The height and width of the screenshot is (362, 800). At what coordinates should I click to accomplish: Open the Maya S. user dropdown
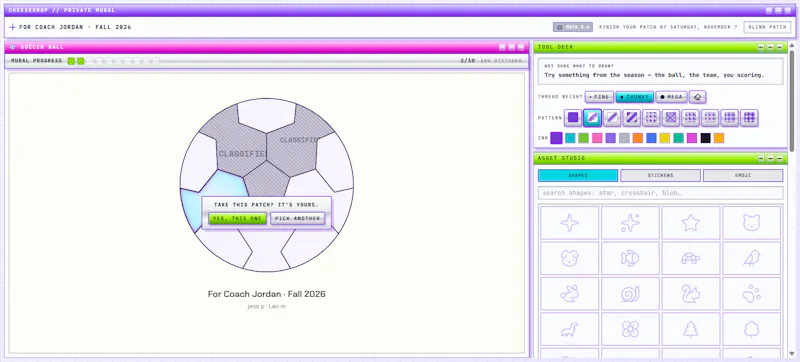(x=572, y=27)
